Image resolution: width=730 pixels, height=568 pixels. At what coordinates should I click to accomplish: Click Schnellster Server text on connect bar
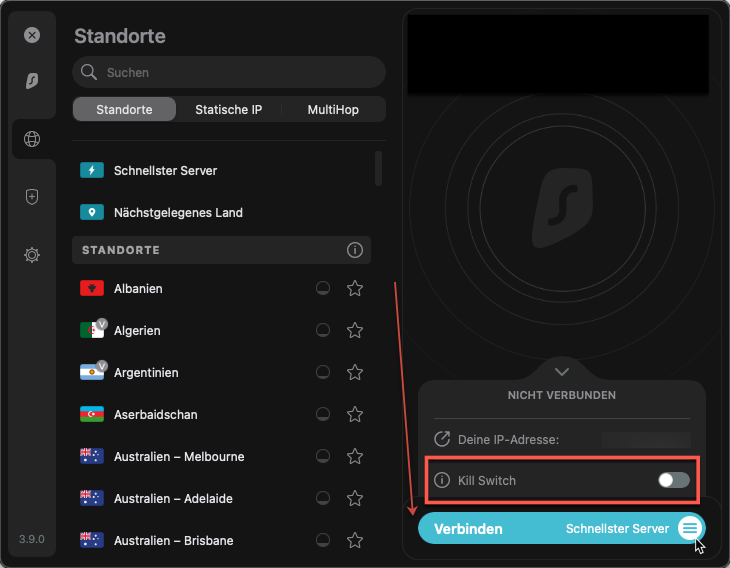coord(617,528)
